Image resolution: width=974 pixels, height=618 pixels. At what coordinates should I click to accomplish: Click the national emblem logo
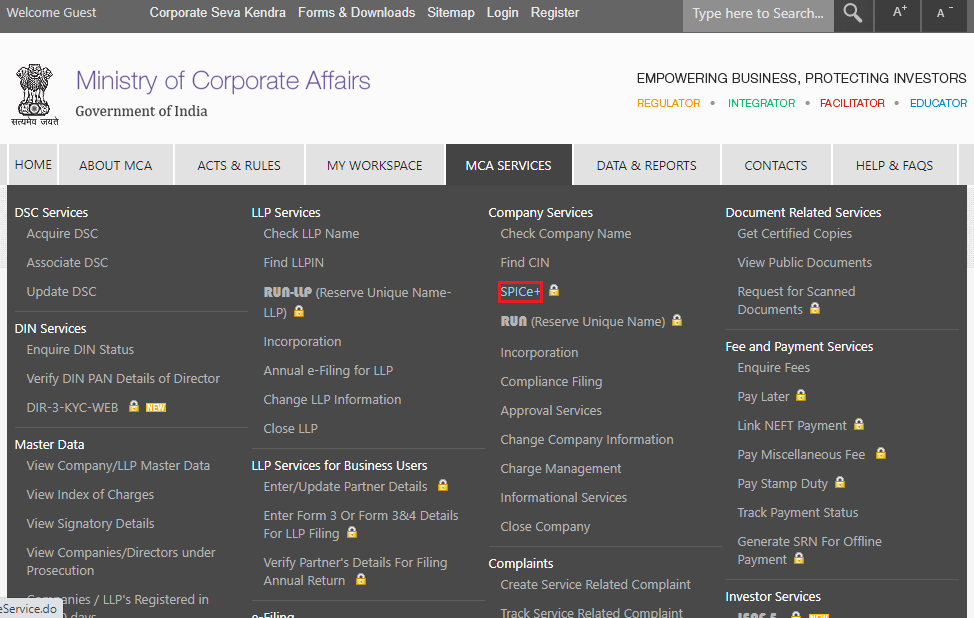pyautogui.click(x=35, y=94)
